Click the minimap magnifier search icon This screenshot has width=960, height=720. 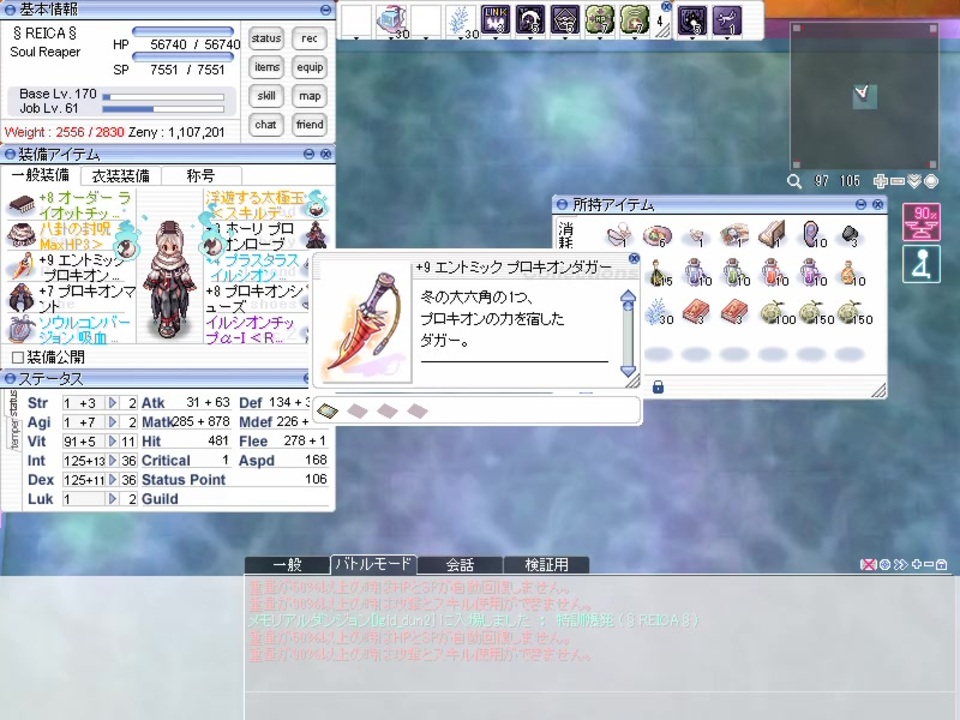tap(794, 181)
